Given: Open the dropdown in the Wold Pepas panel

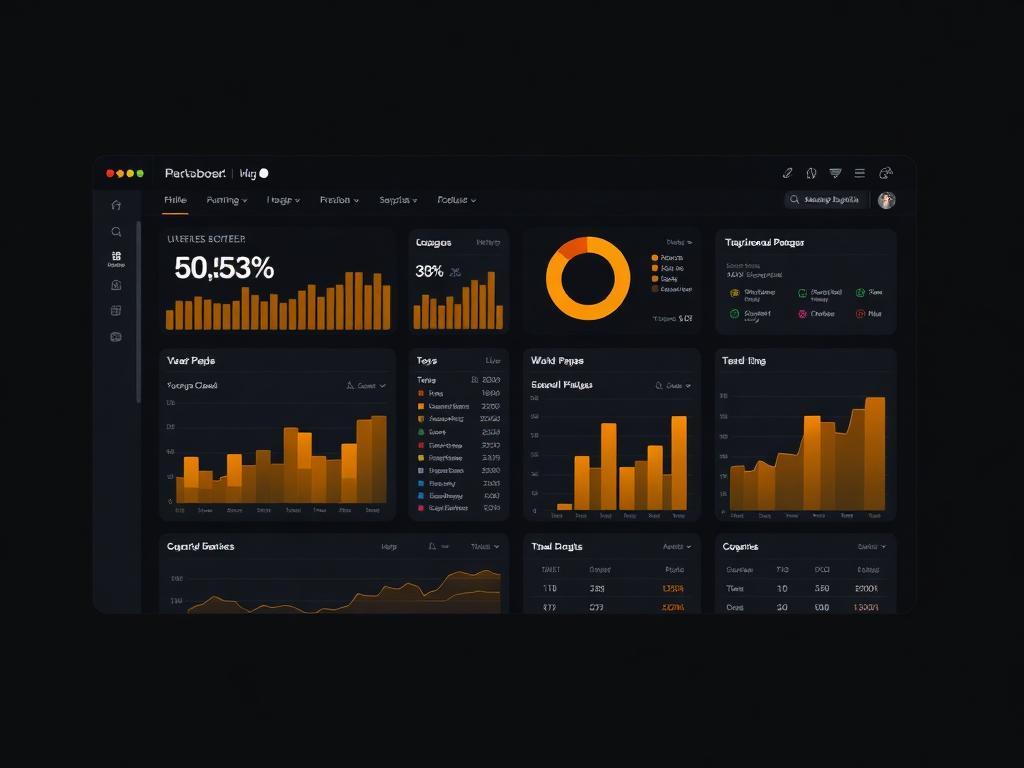Looking at the screenshot, I should point(678,385).
